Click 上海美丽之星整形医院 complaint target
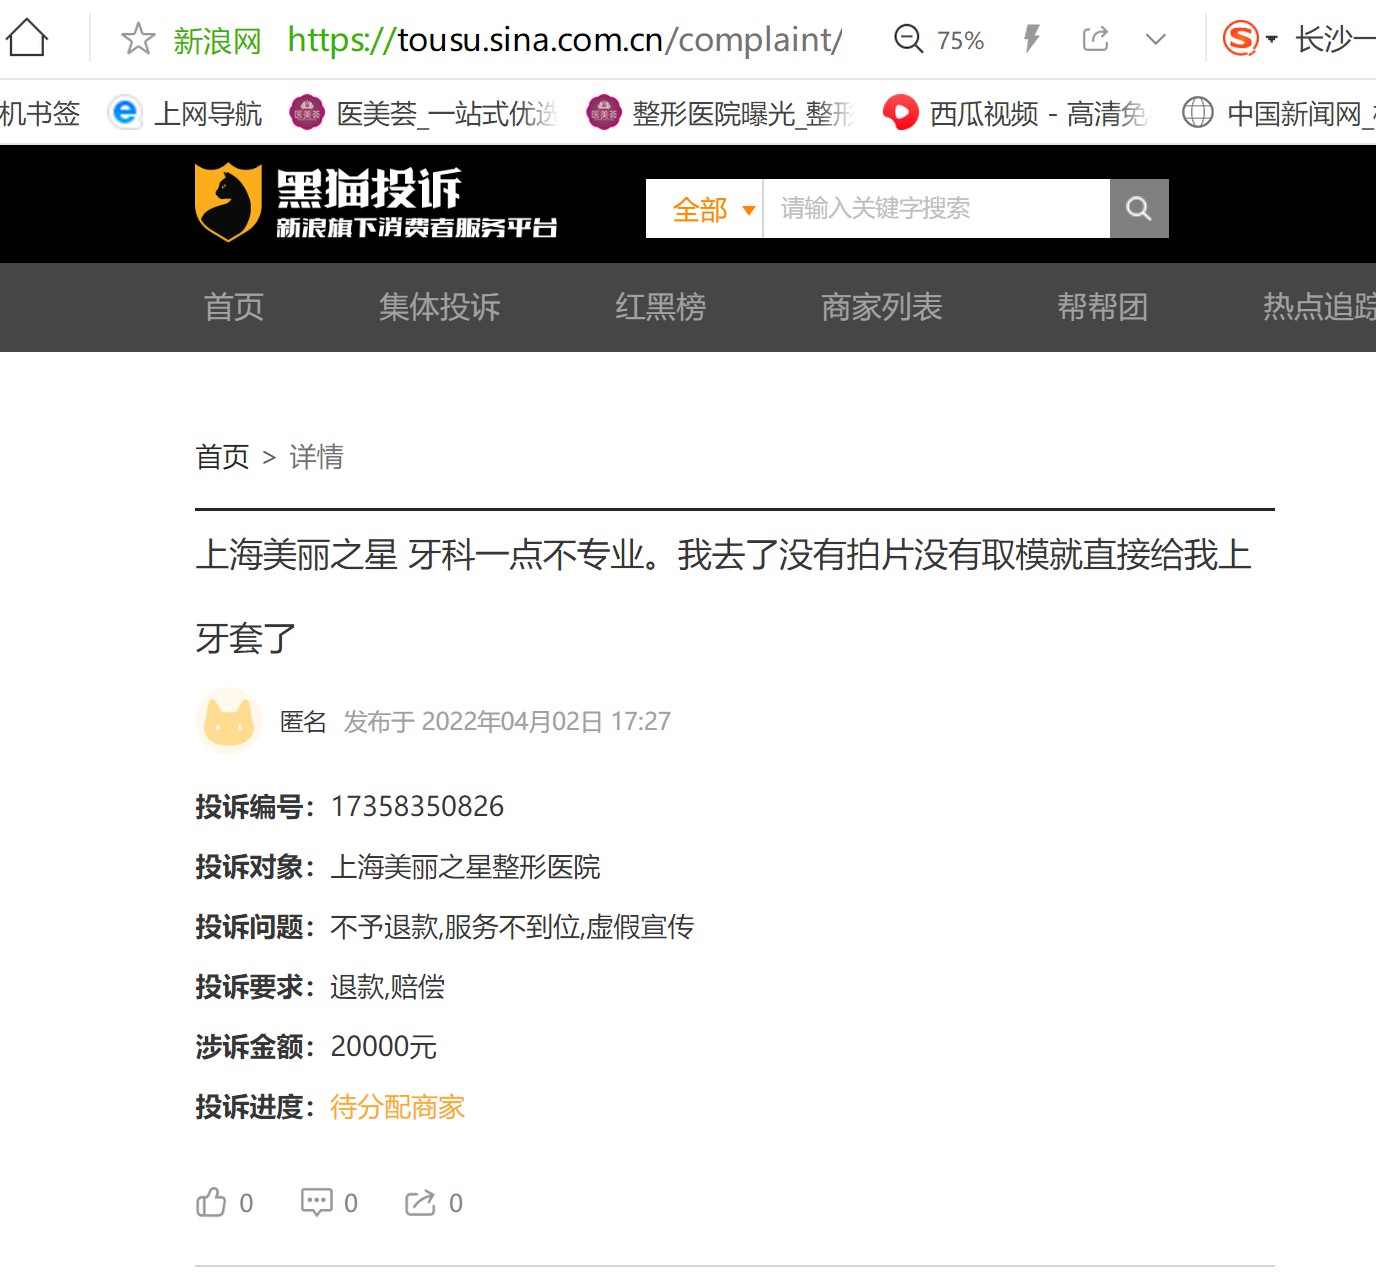Screen dimensions: 1376x1274 pos(466,867)
